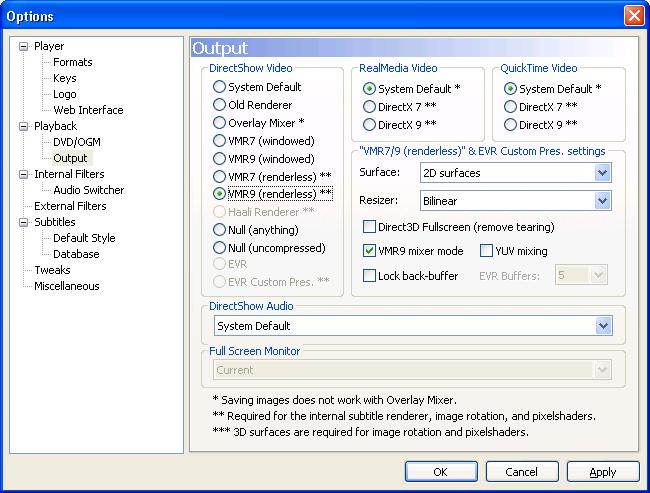Screen dimensions: 650x493
Task: Collapse the Player tree node
Action: coord(24,46)
